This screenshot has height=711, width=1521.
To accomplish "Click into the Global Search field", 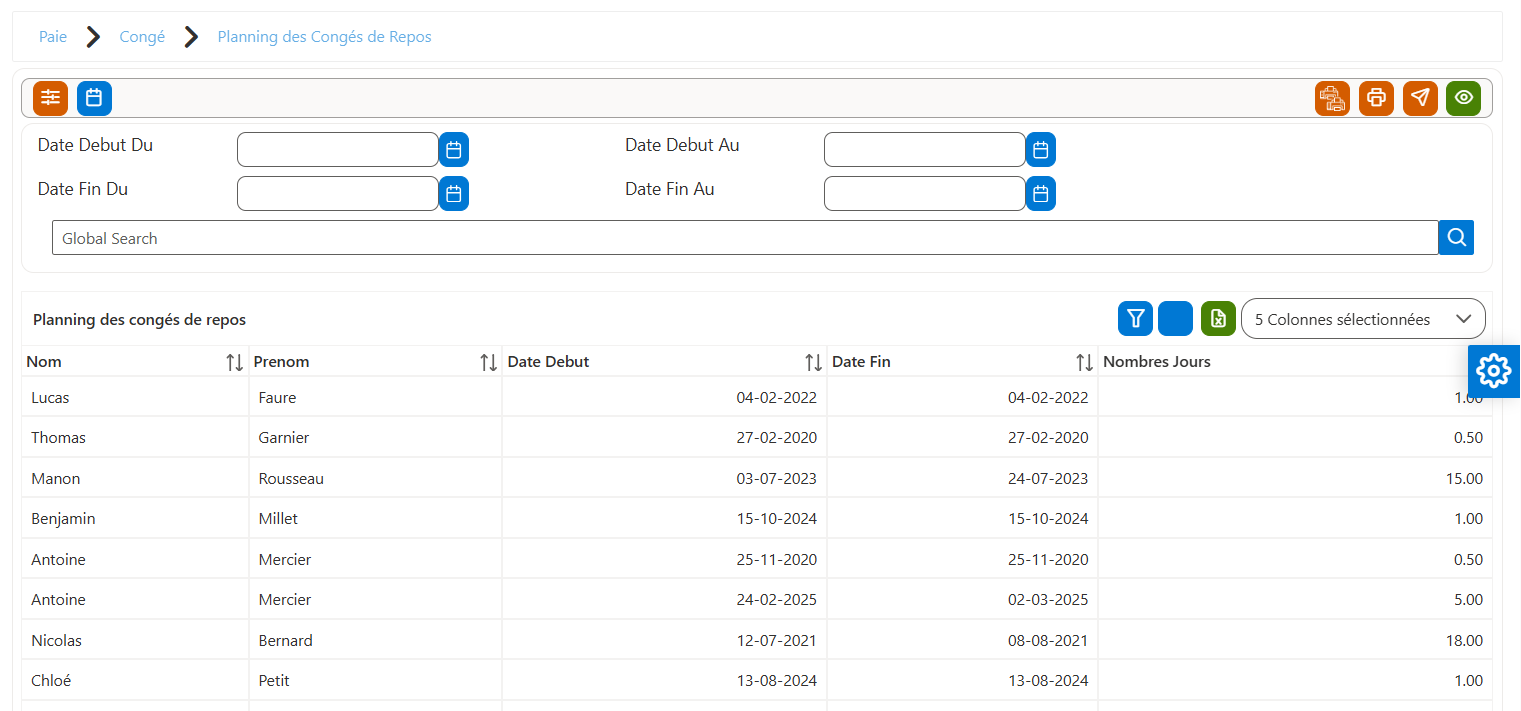I will [745, 238].
